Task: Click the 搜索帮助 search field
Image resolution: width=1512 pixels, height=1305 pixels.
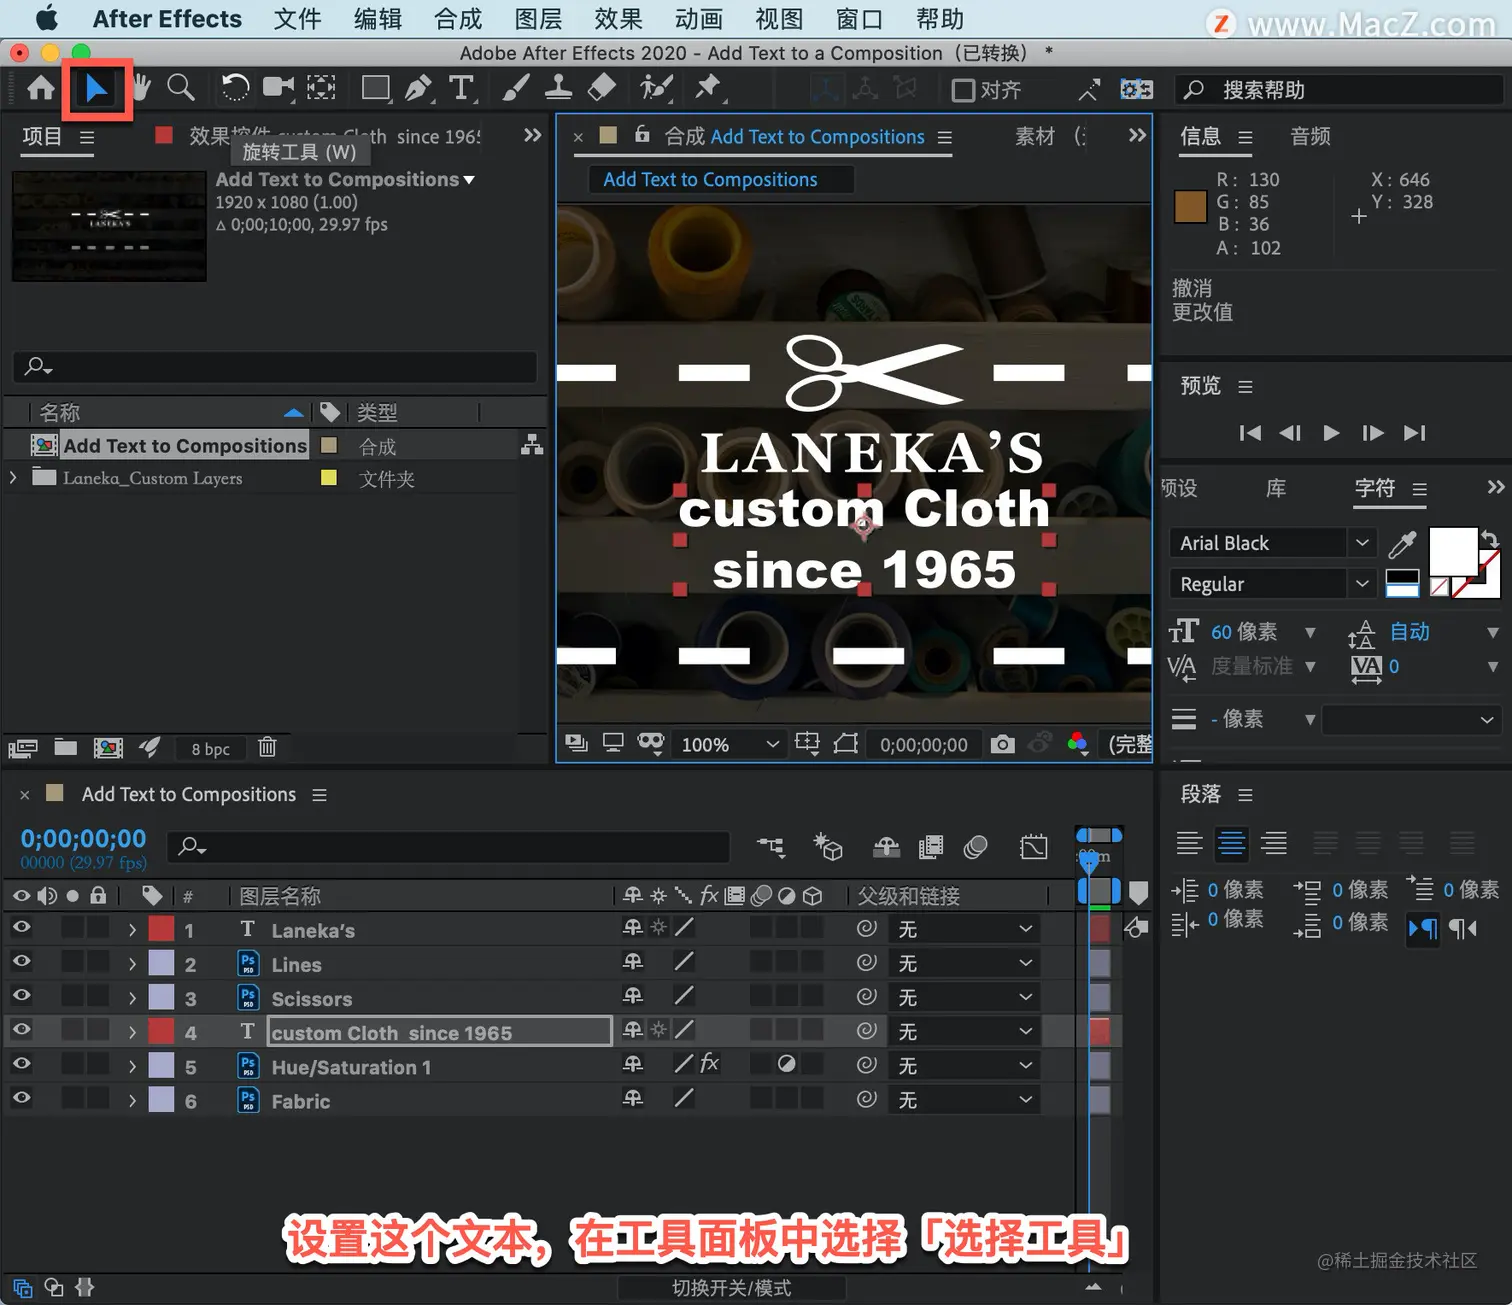Action: [1340, 90]
